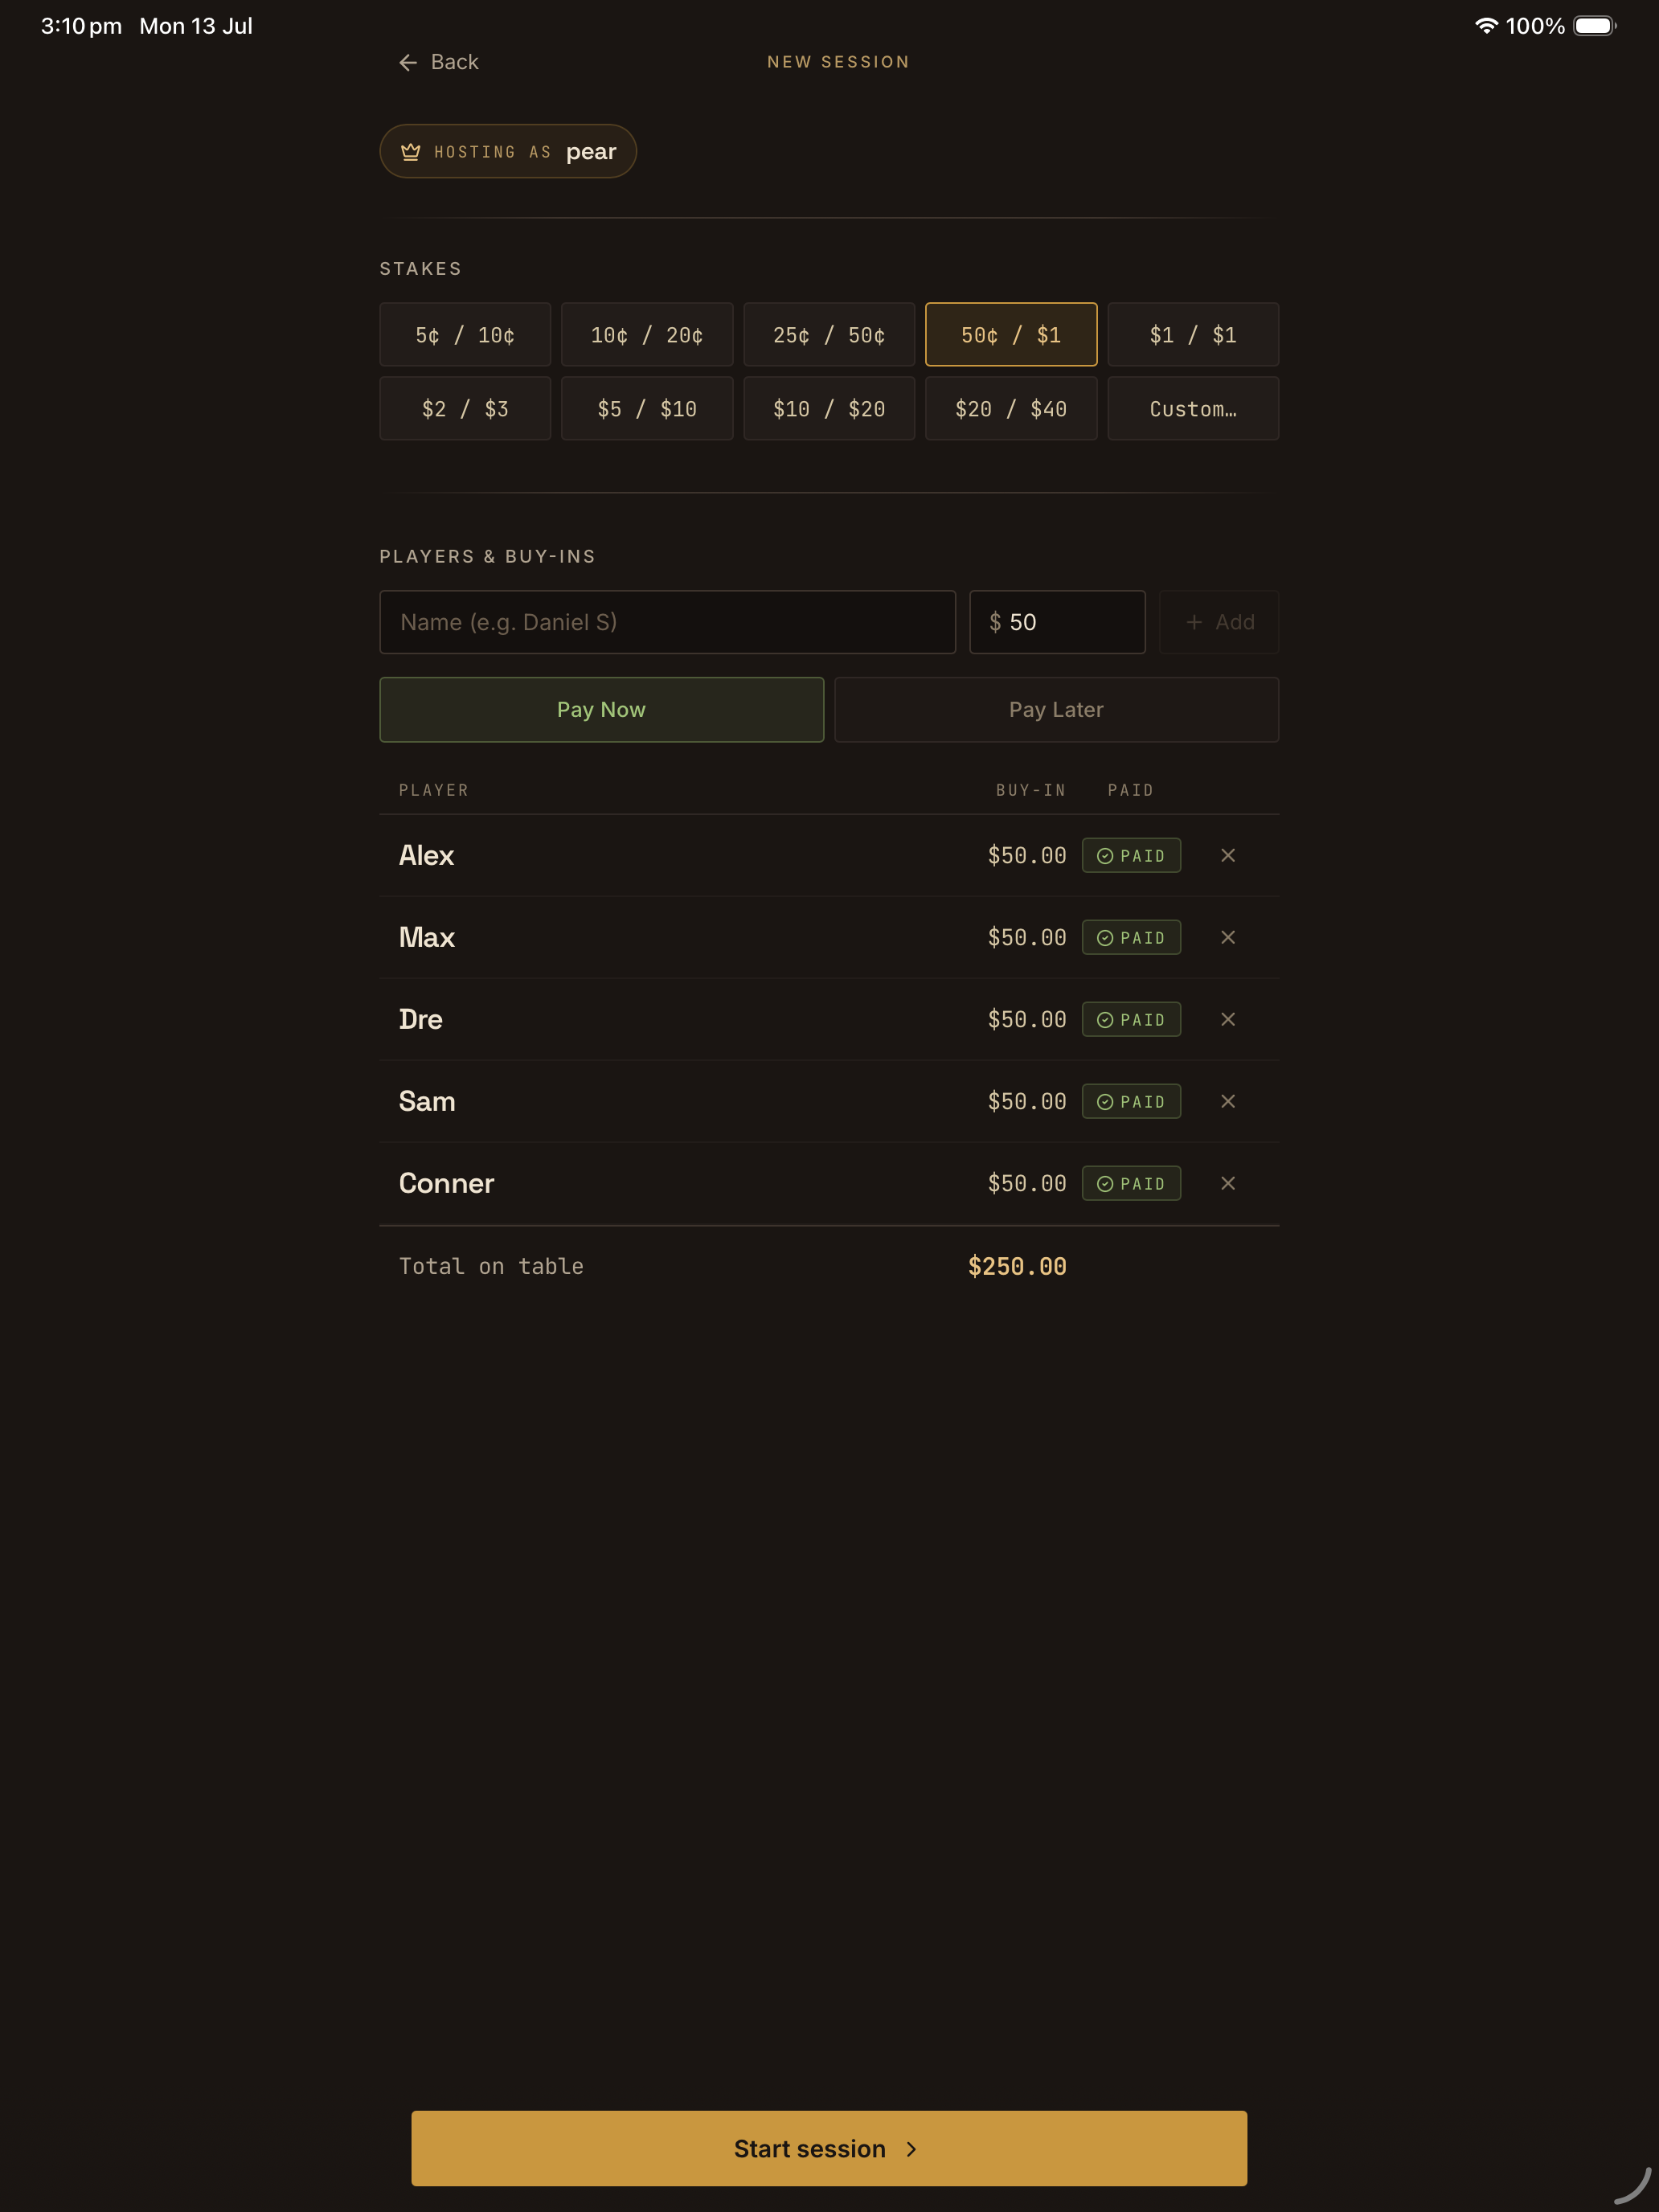Select 5¢ / 10¢ stakes
Screen dimensions: 1659x2212
click(465, 335)
